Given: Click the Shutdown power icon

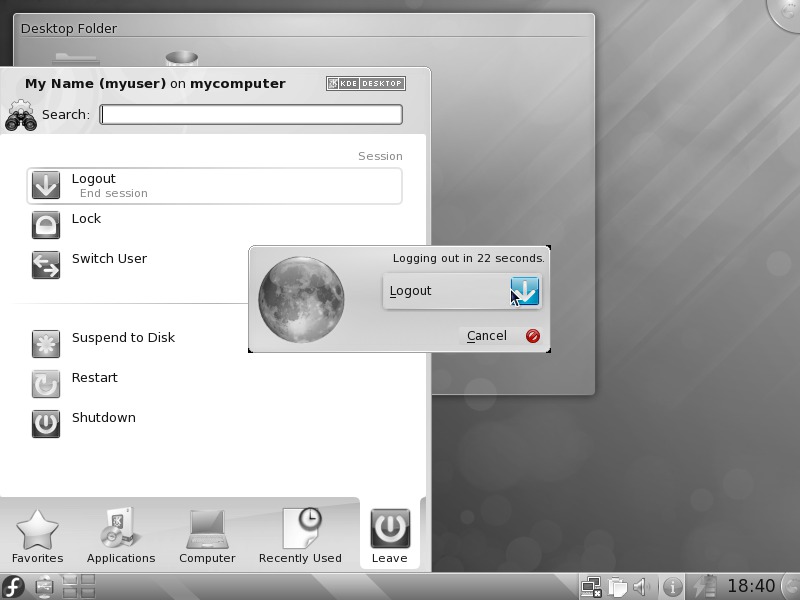Looking at the screenshot, I should (46, 424).
